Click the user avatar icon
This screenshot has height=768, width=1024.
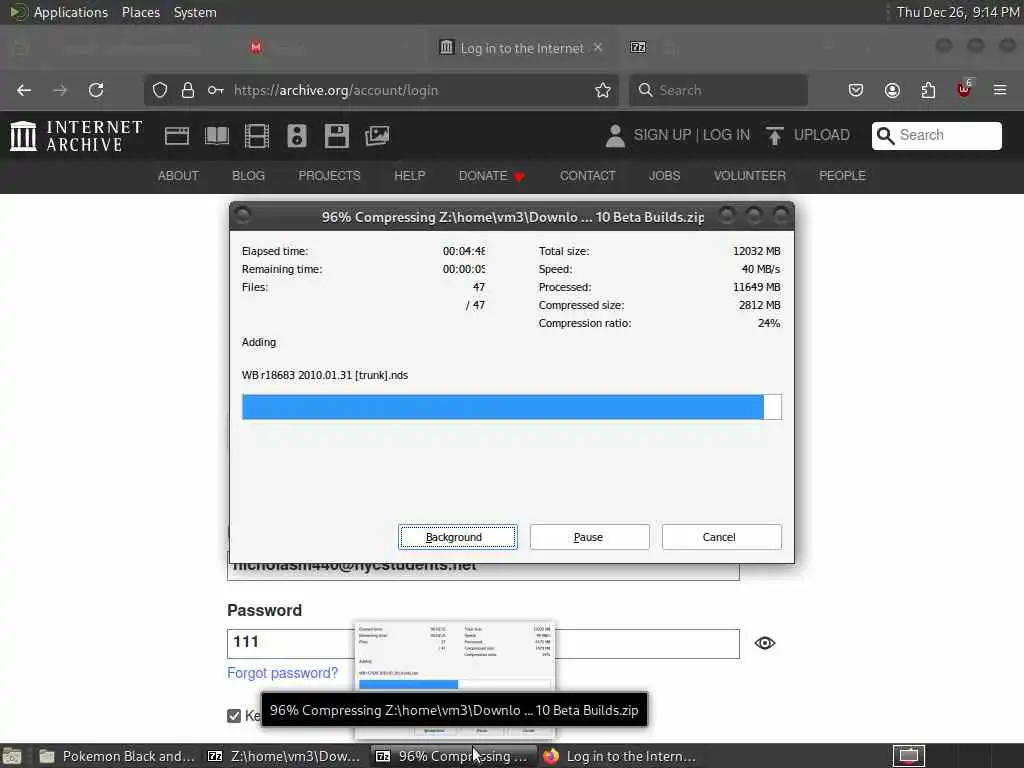[x=615, y=136]
